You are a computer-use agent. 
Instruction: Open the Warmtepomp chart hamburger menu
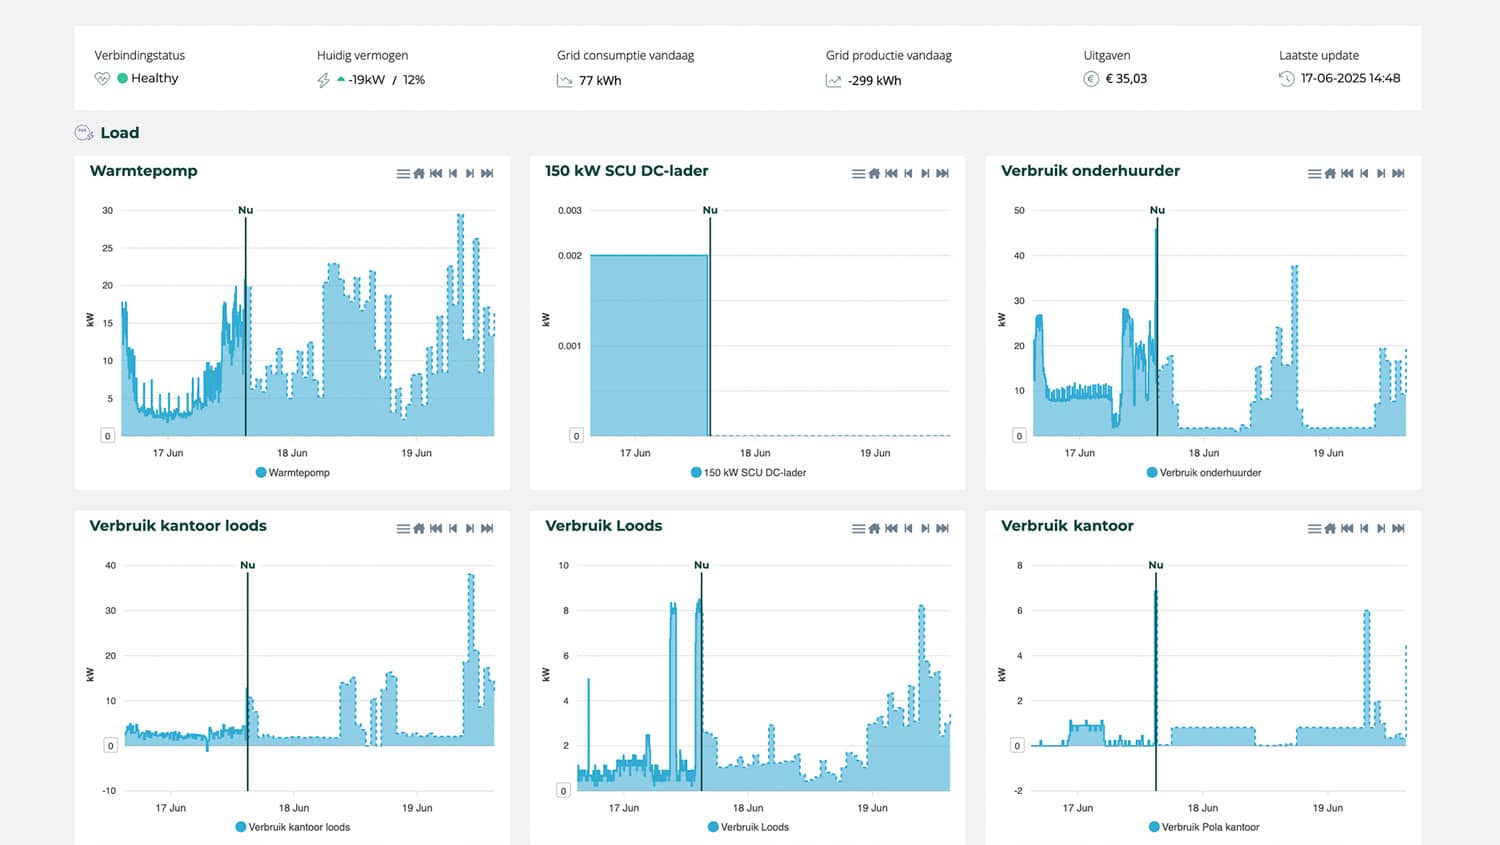(402, 174)
